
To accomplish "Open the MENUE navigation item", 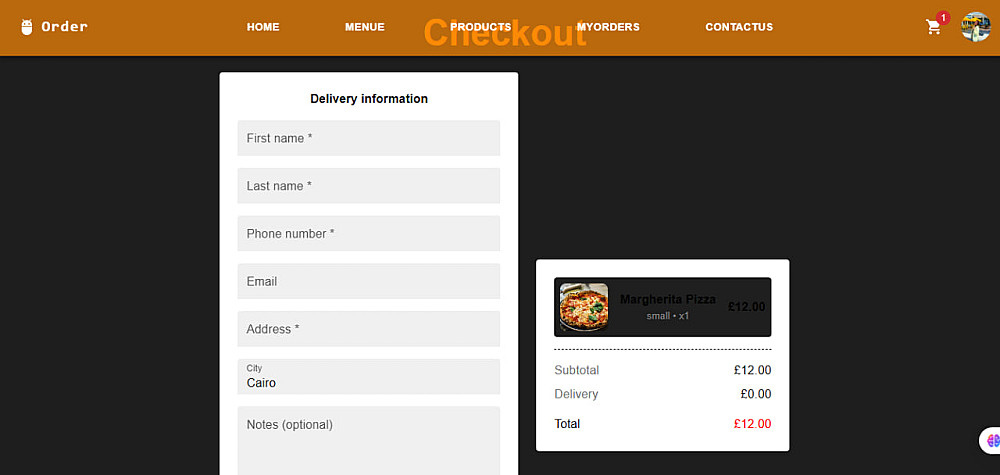I will click(365, 27).
